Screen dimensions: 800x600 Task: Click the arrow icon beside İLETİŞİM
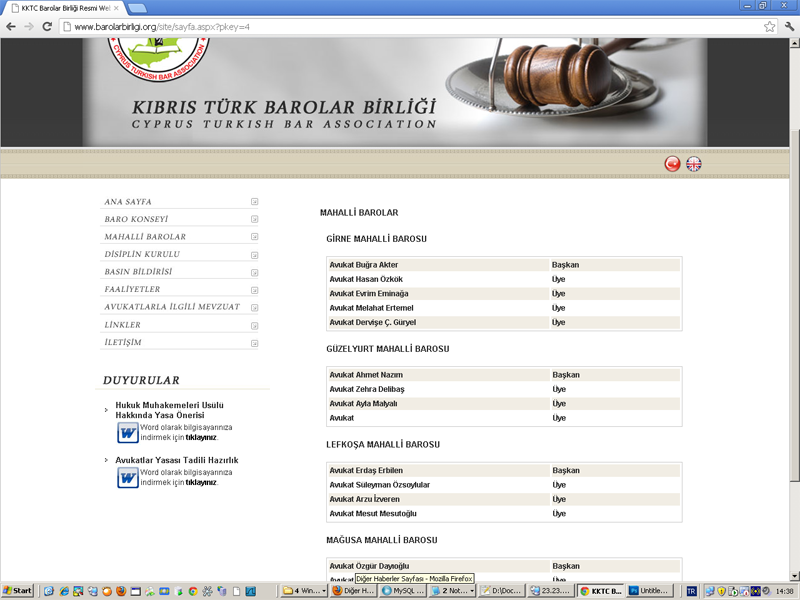(254, 343)
